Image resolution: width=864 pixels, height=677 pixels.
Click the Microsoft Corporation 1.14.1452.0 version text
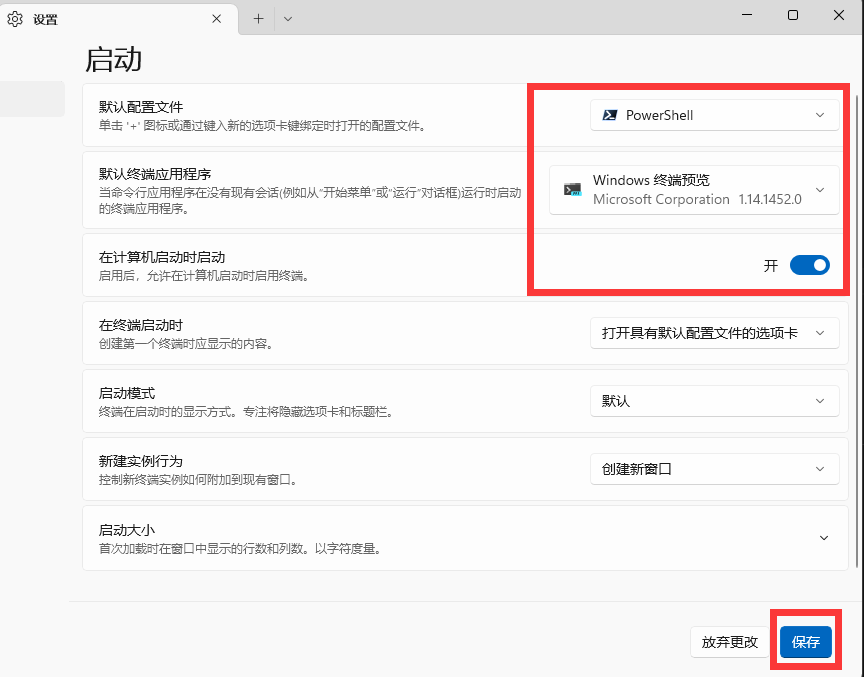(x=697, y=199)
